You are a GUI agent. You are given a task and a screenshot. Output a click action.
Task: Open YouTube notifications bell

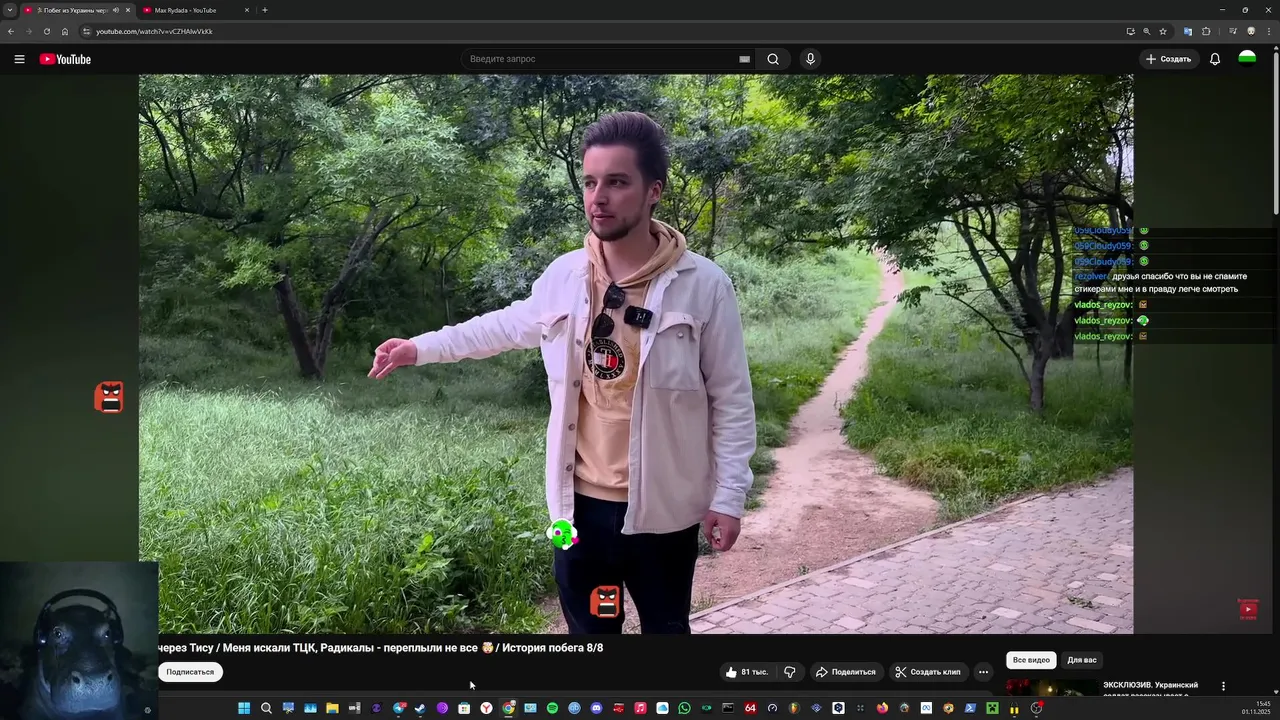1215,59
